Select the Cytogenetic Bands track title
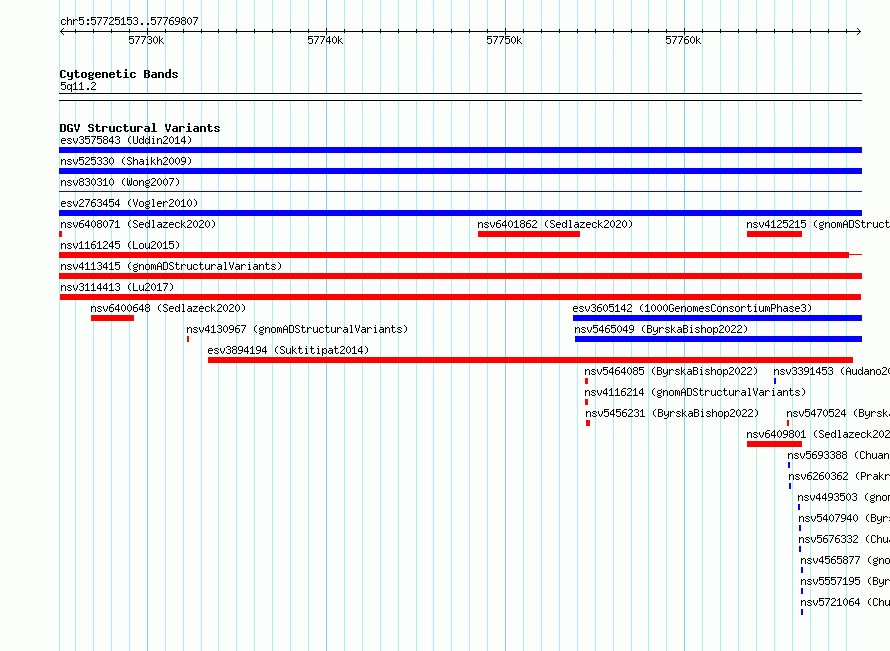 [119, 74]
